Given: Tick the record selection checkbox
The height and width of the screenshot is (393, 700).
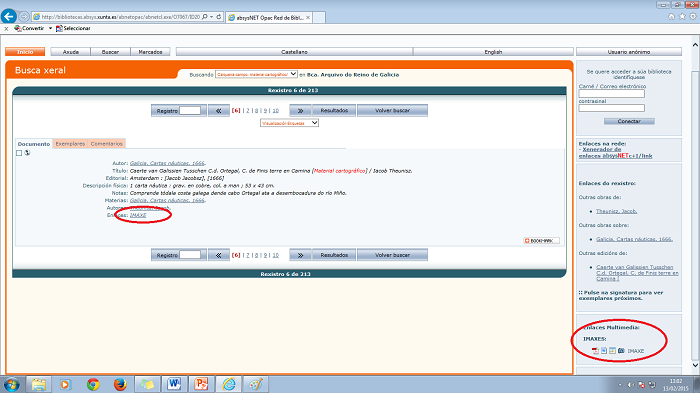Looking at the screenshot, I should pyautogui.click(x=19, y=153).
